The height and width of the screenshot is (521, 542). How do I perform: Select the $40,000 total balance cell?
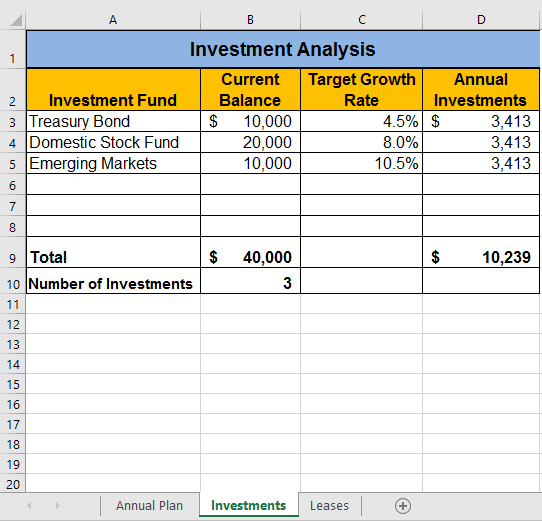250,252
